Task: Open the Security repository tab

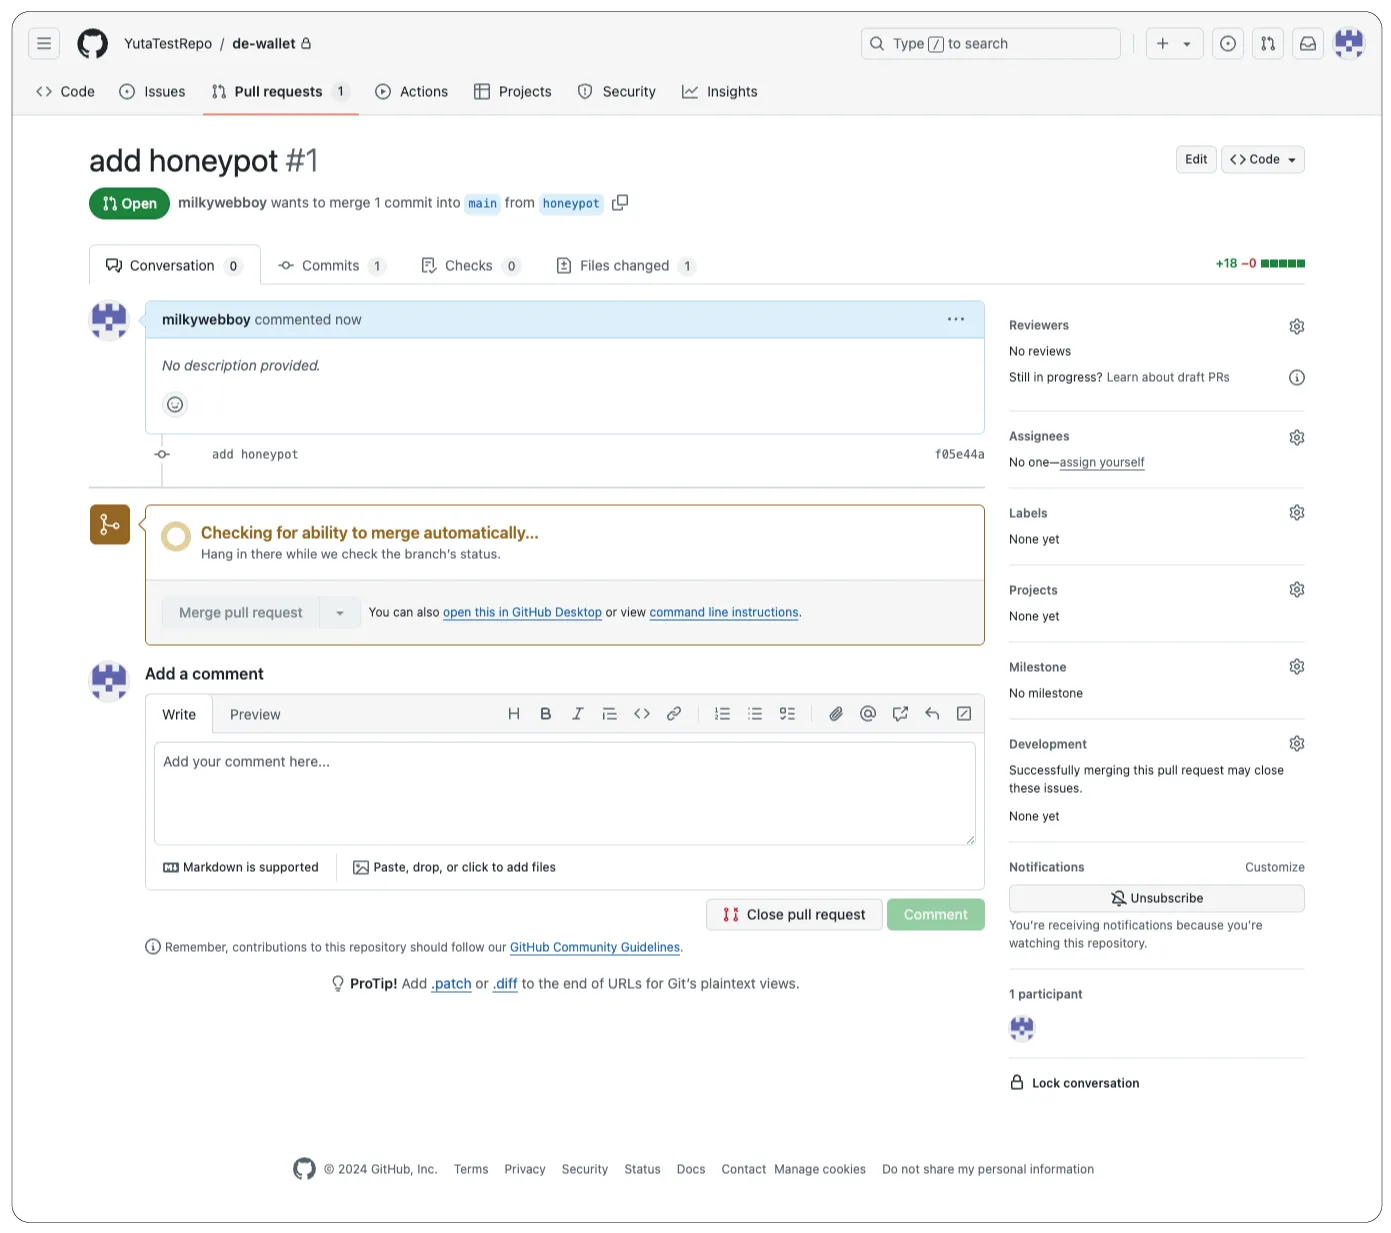Action: 617,92
